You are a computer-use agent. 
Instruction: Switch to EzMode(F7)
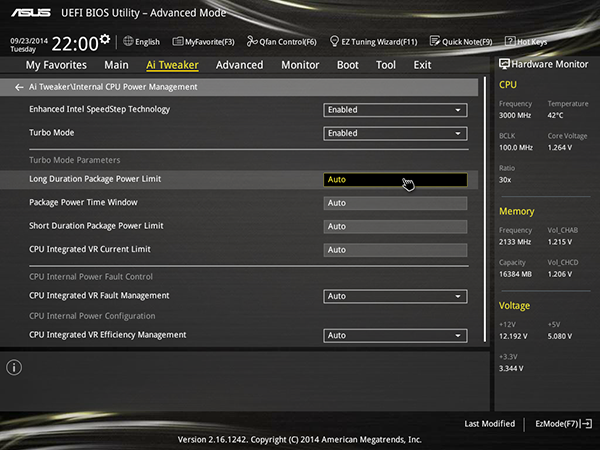[563, 424]
